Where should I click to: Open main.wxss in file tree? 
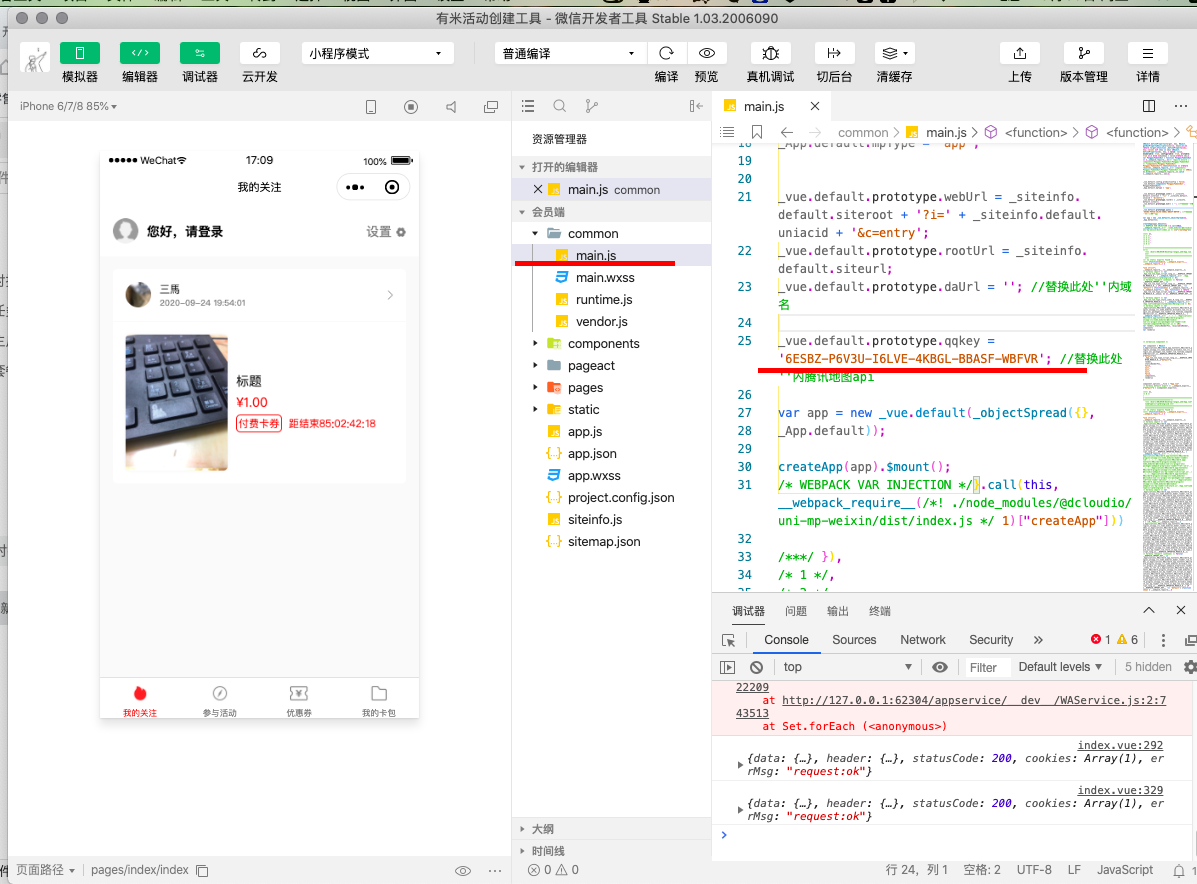pyautogui.click(x=605, y=278)
